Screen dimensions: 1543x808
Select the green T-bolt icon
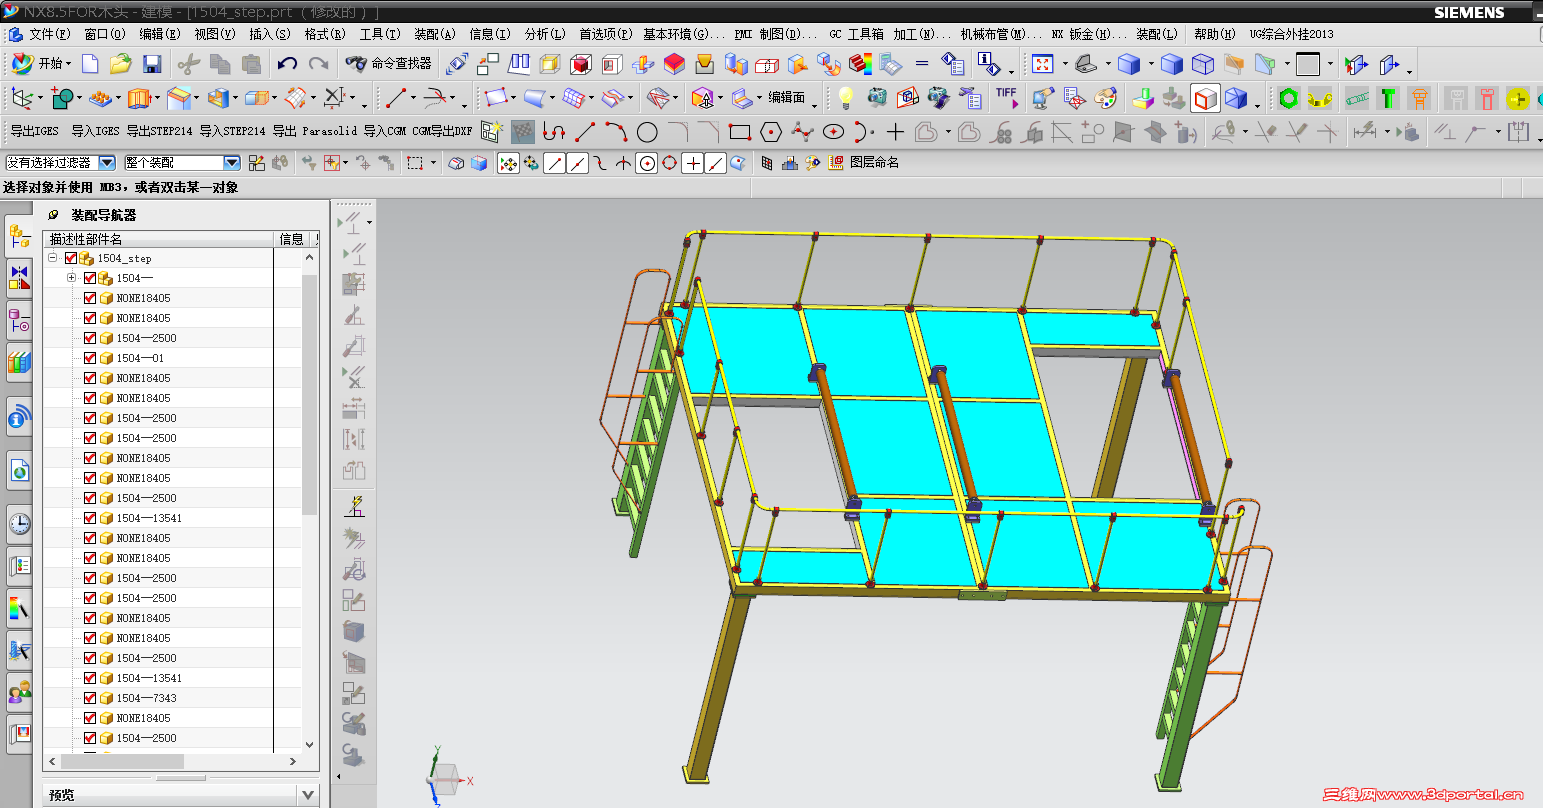[x=1387, y=98]
